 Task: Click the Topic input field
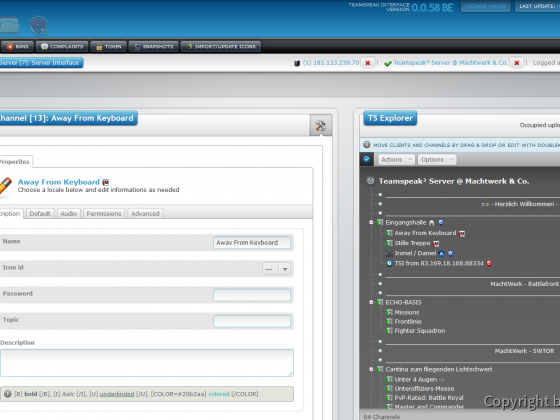252,321
